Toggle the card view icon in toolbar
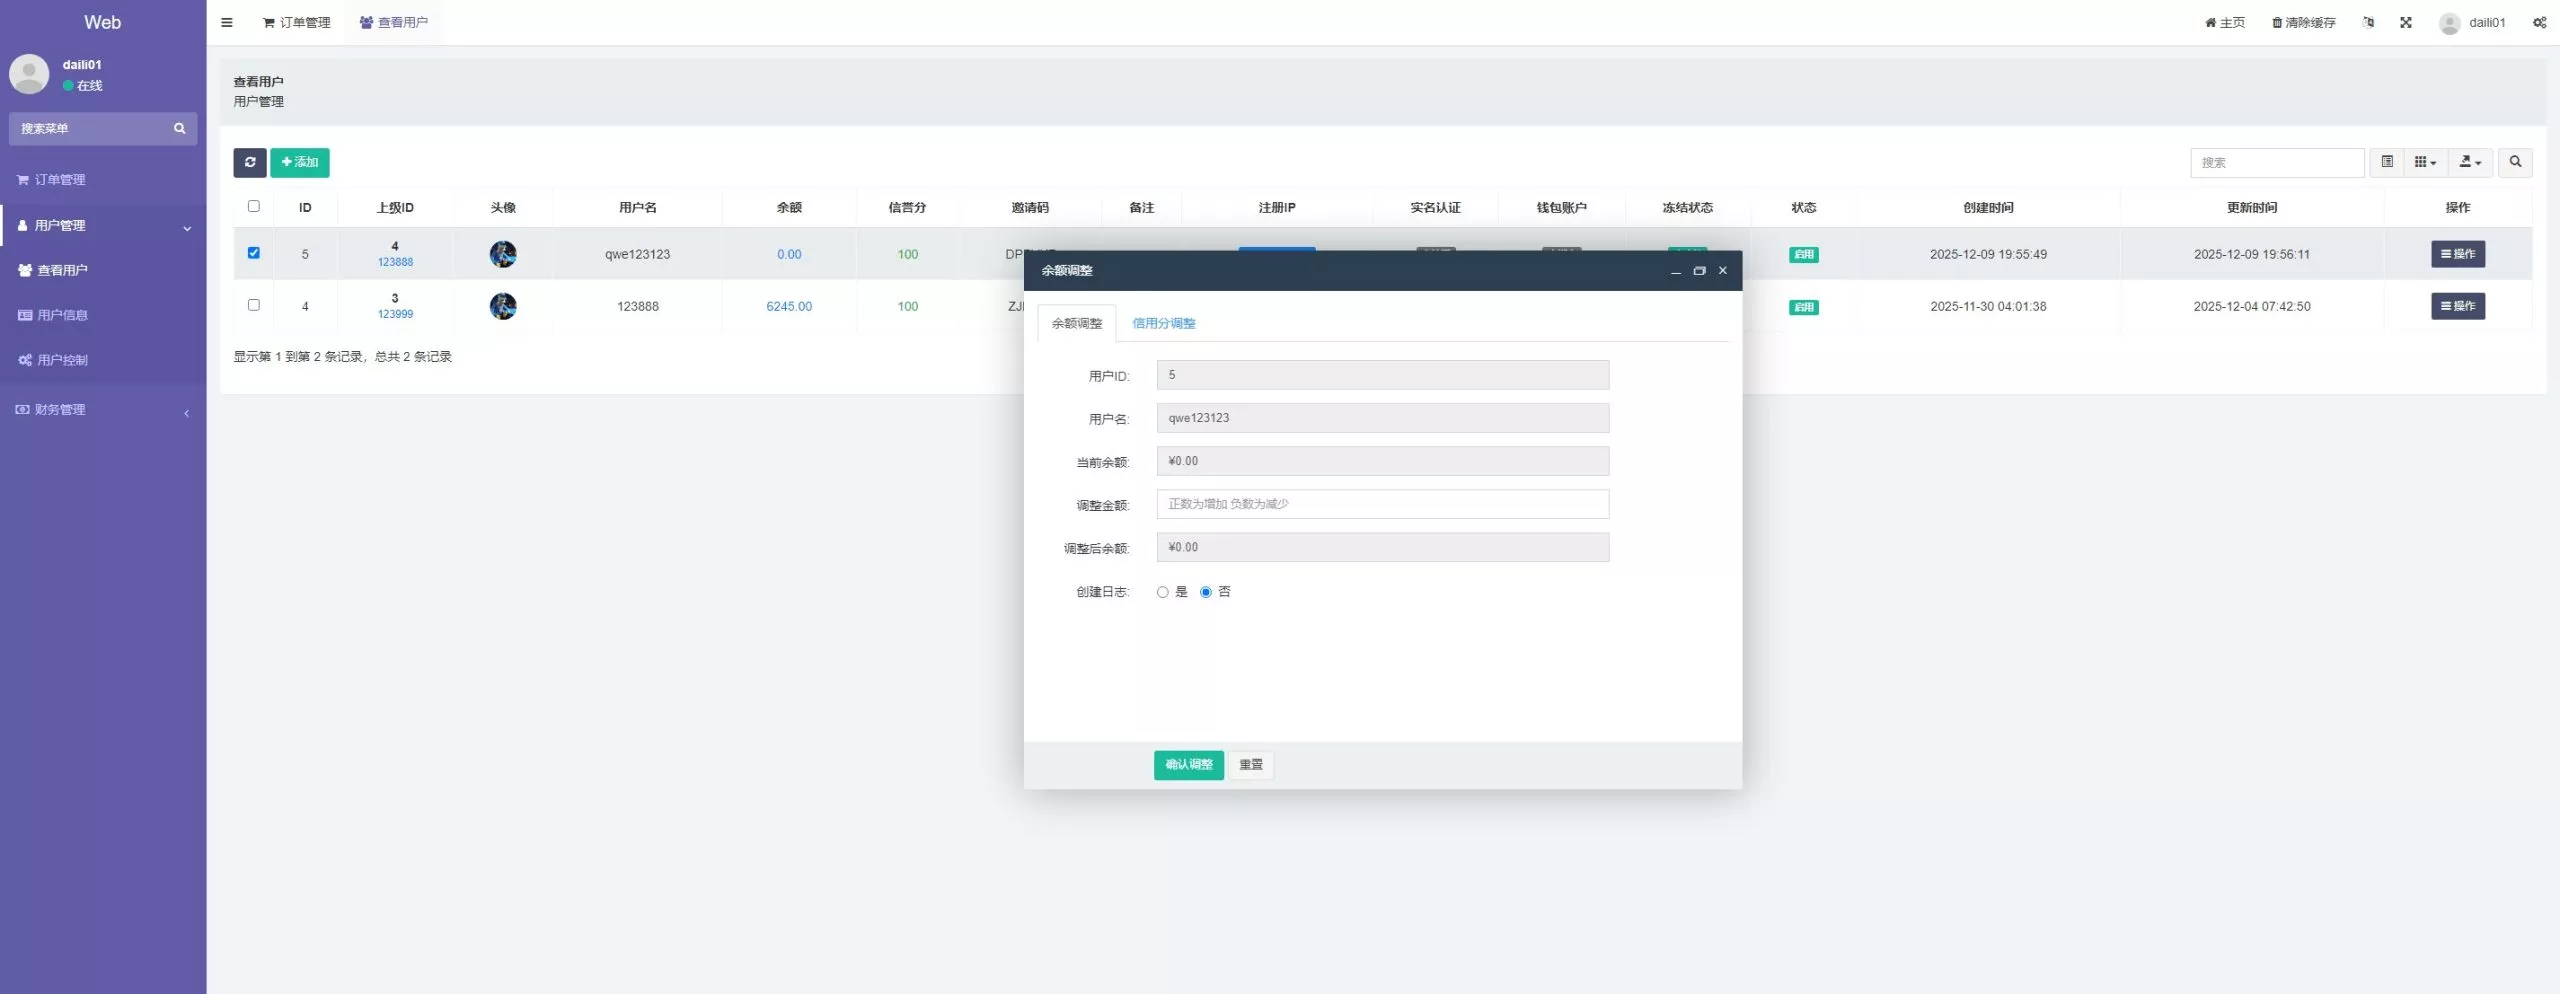Image resolution: width=2560 pixels, height=994 pixels. (2387, 162)
